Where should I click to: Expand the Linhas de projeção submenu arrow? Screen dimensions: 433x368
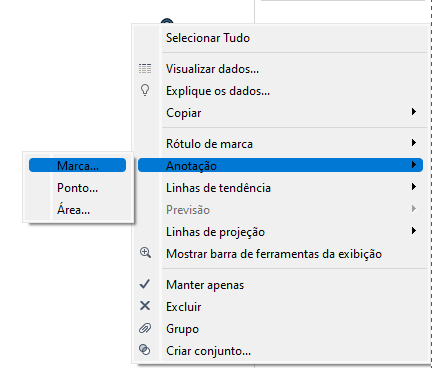click(414, 231)
